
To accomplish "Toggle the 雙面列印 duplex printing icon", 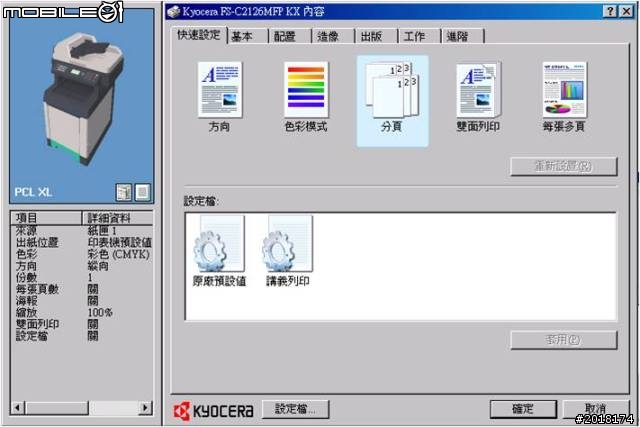I will (x=478, y=97).
